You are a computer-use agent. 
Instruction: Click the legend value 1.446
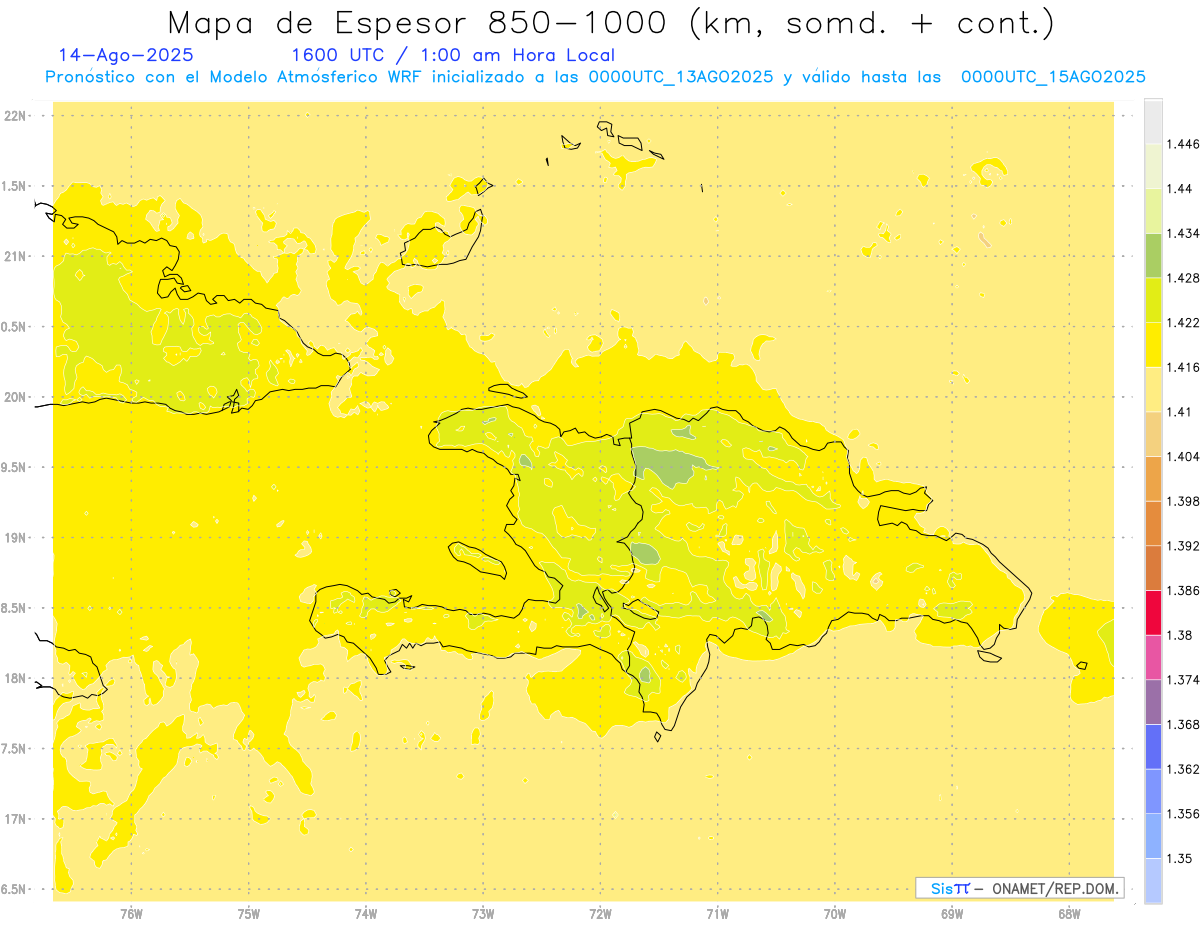[1182, 144]
